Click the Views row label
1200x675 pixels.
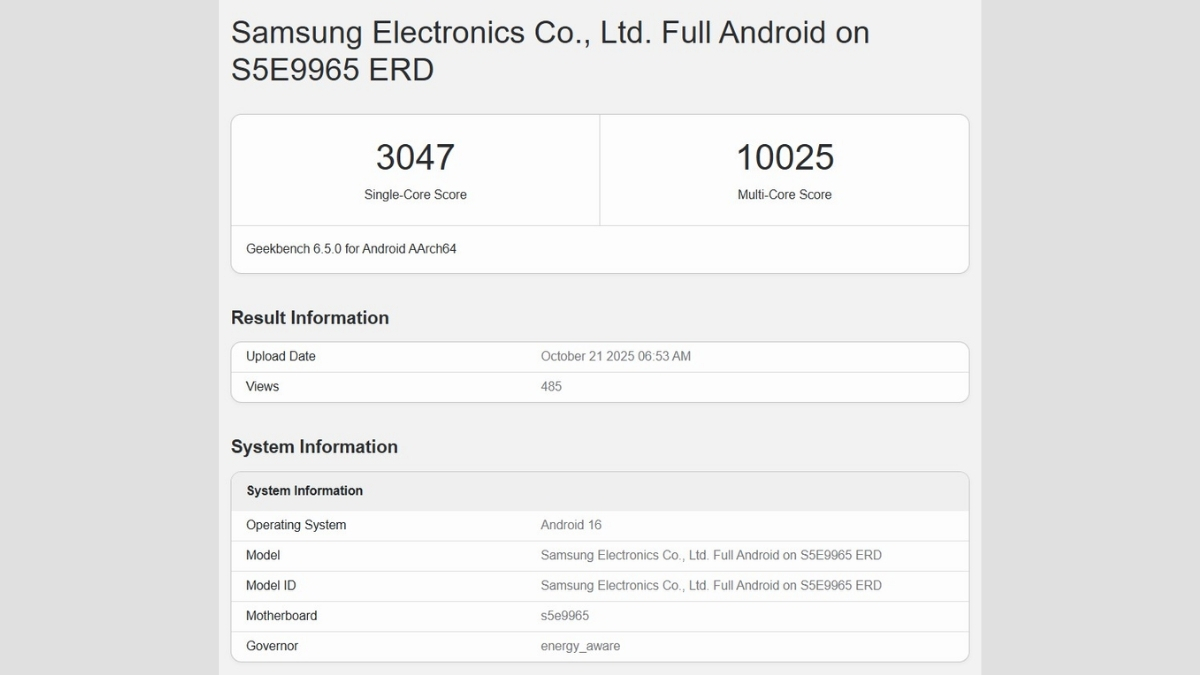pyautogui.click(x=263, y=386)
